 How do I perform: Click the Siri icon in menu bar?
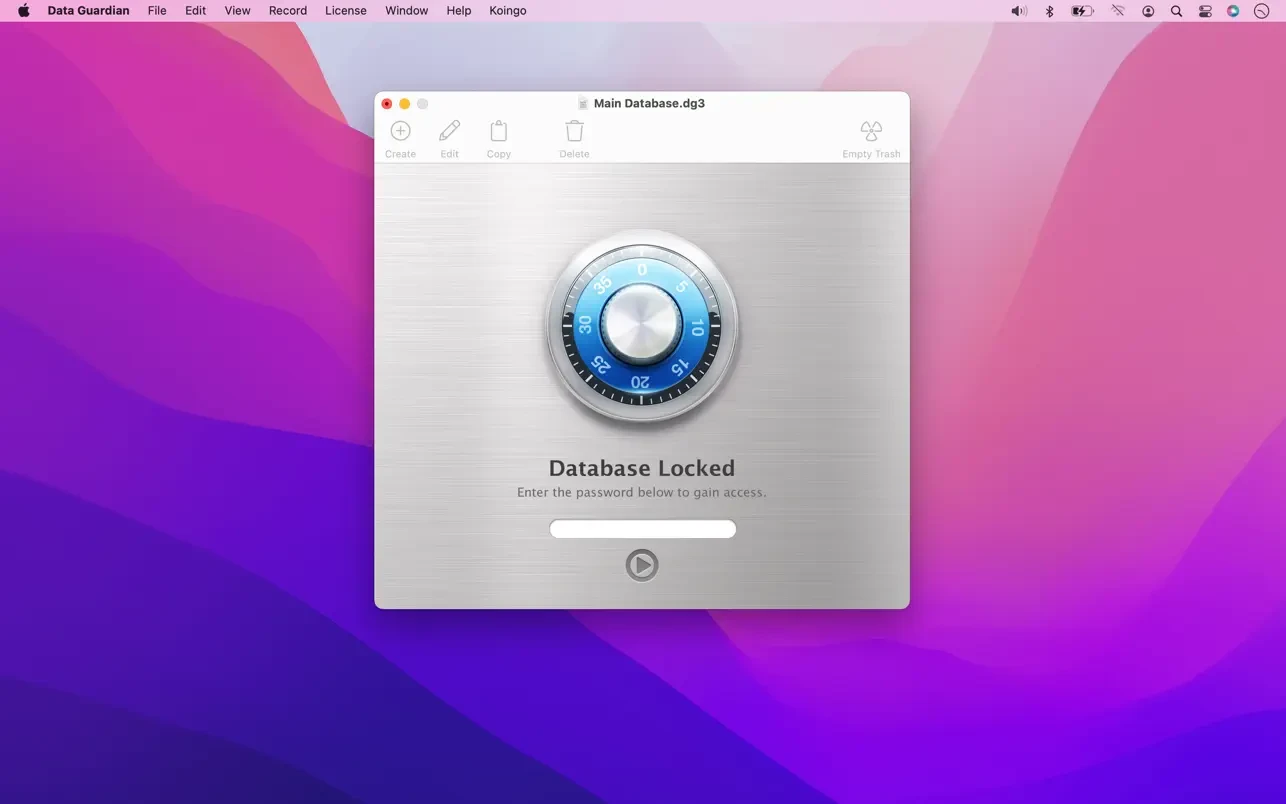coord(1233,11)
